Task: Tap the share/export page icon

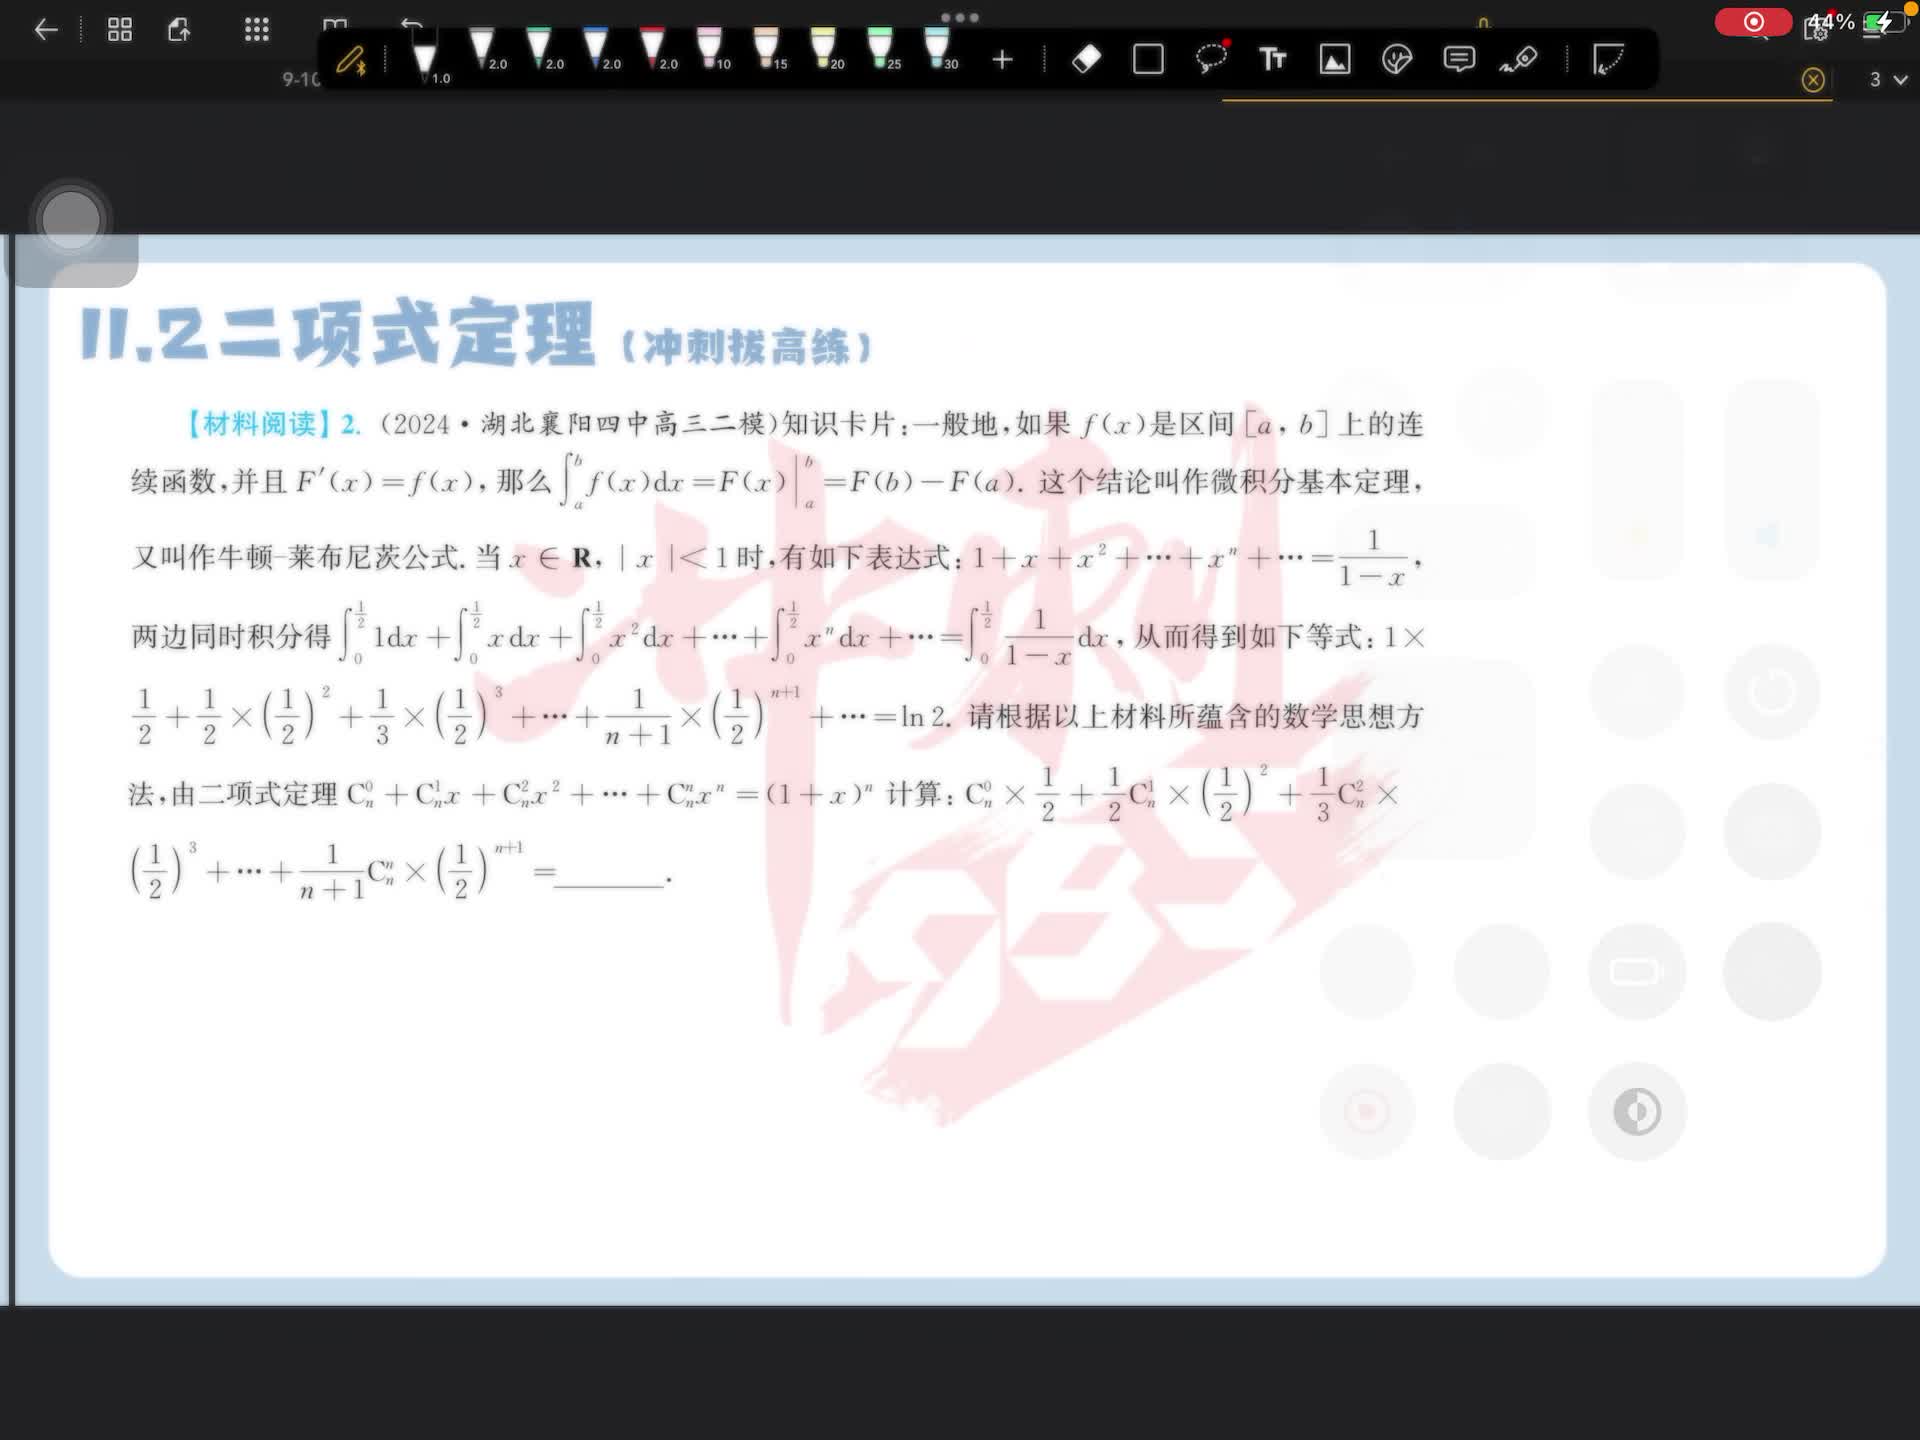Action: coord(180,30)
